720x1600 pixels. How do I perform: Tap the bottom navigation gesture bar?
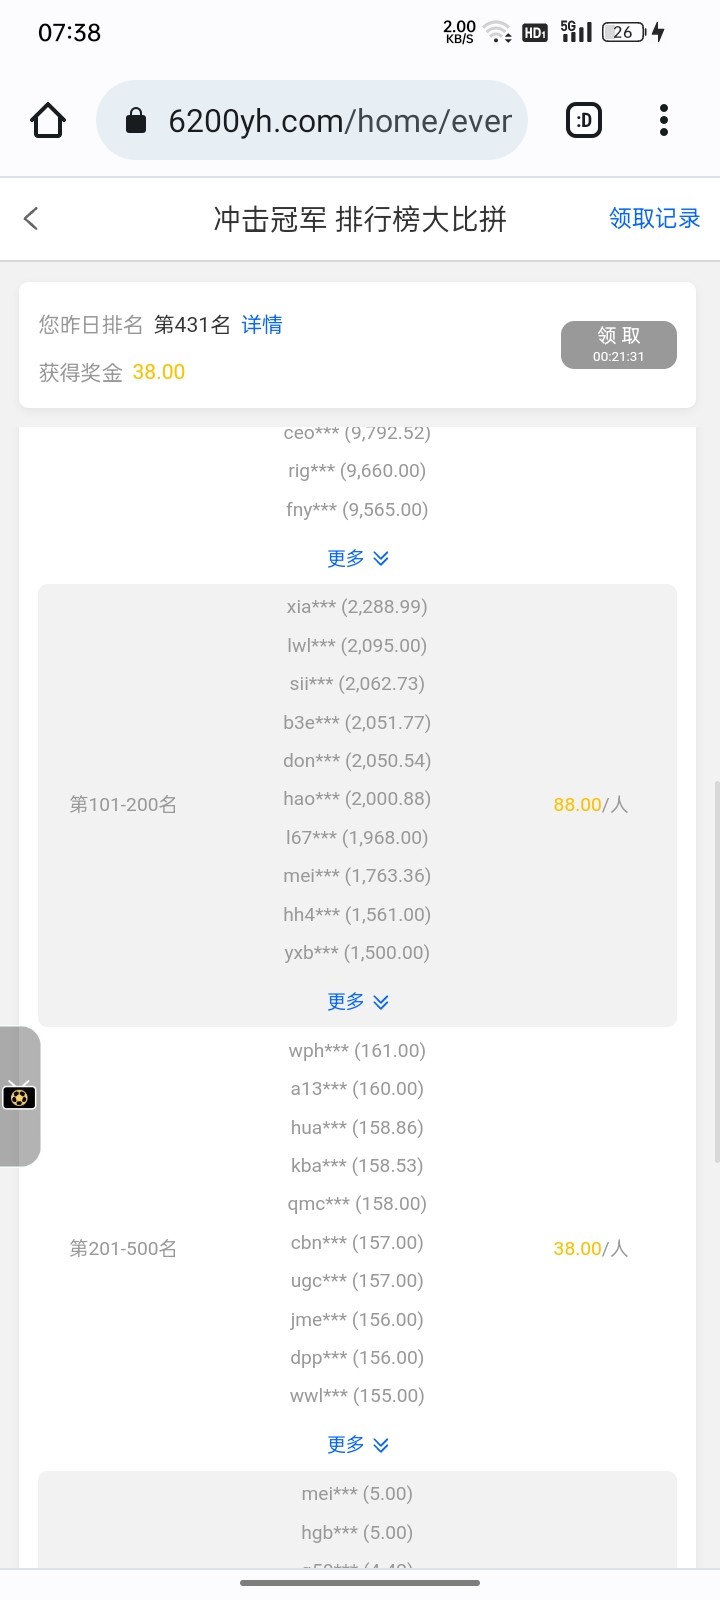tap(360, 1583)
